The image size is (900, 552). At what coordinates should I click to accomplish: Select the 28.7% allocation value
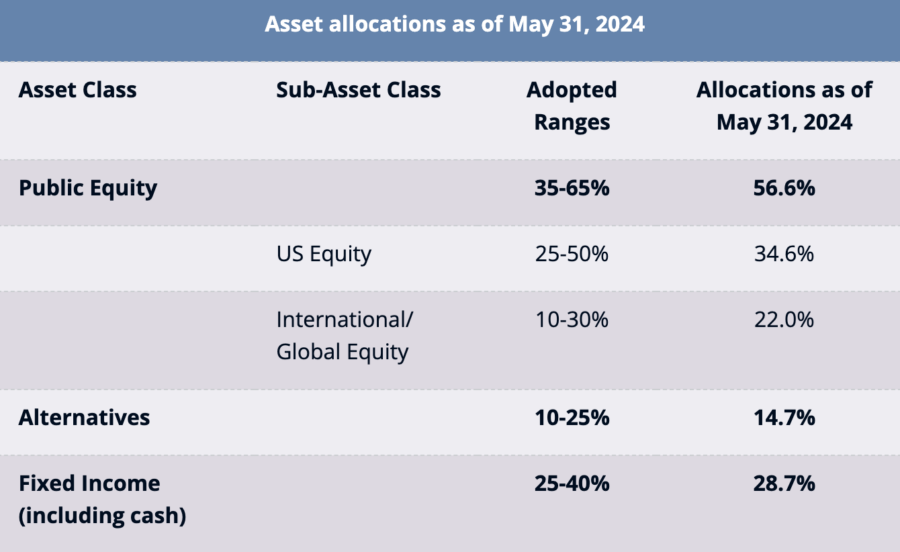(784, 484)
